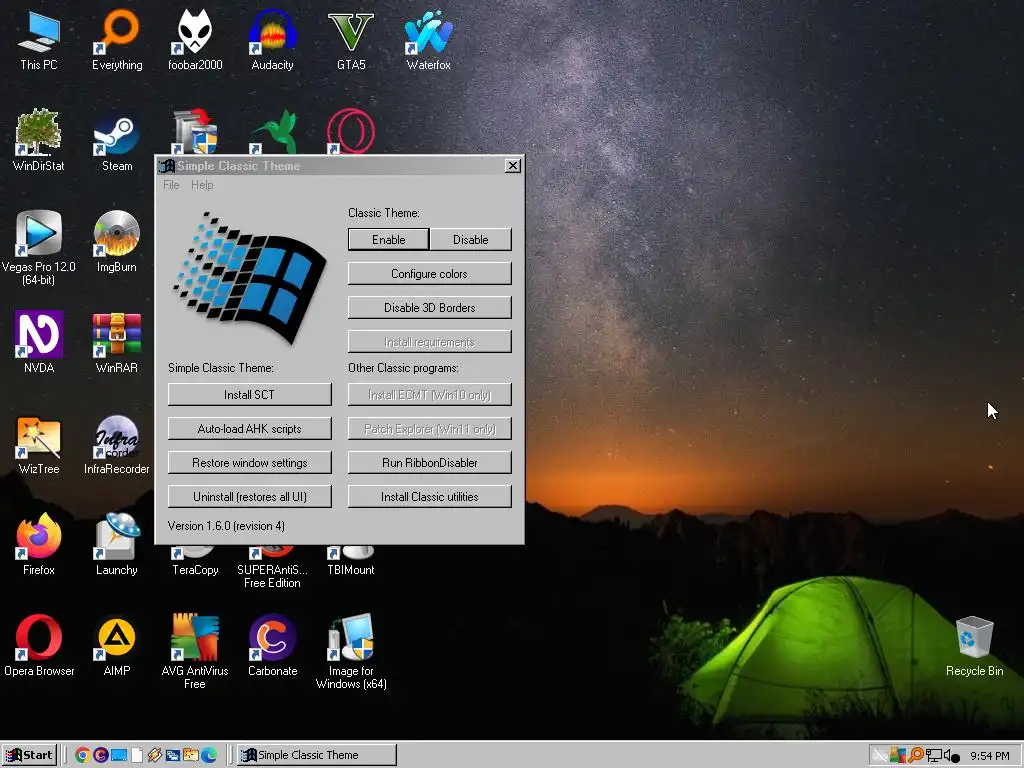Select the AVG AntiVirus Free icon
Viewport: 1024px width, 768px height.
pos(195,652)
